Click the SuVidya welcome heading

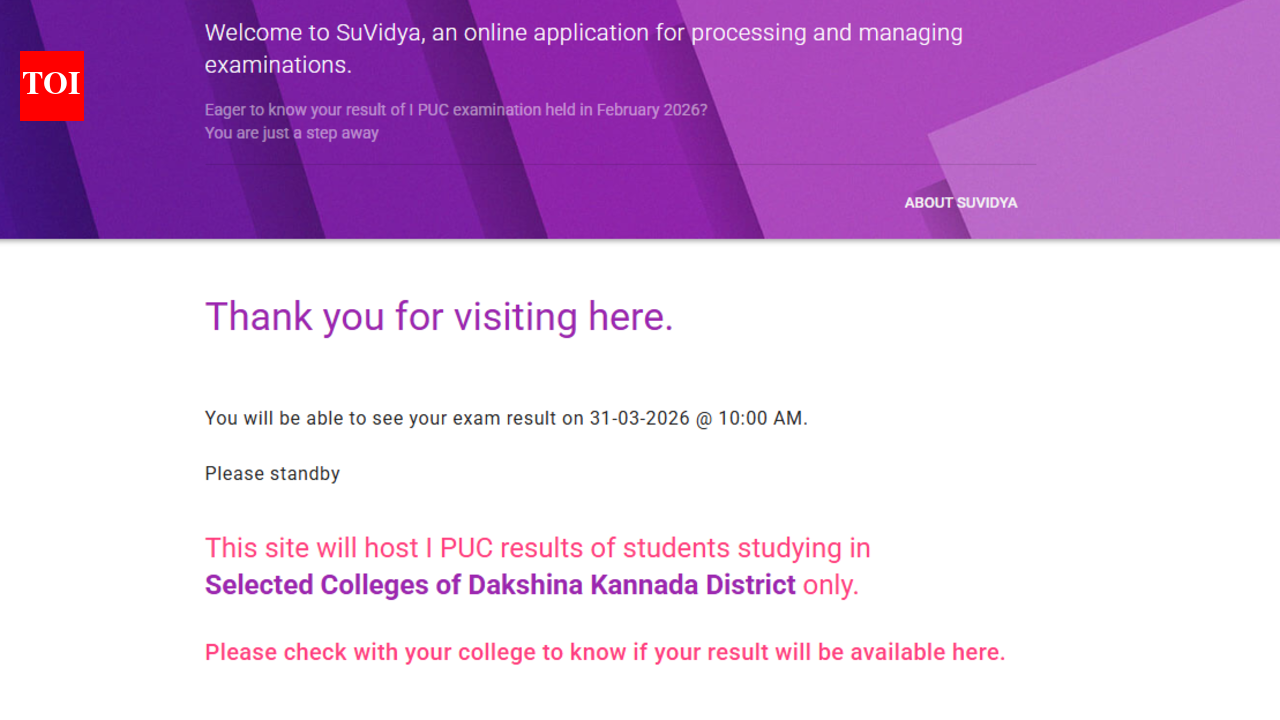(583, 48)
